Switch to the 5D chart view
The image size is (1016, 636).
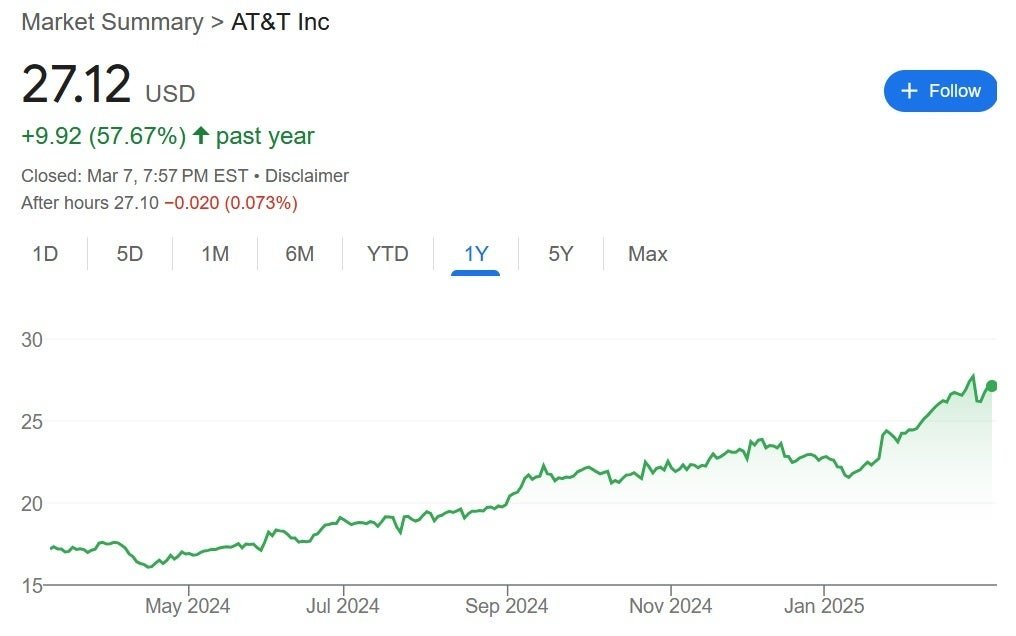pyautogui.click(x=129, y=254)
